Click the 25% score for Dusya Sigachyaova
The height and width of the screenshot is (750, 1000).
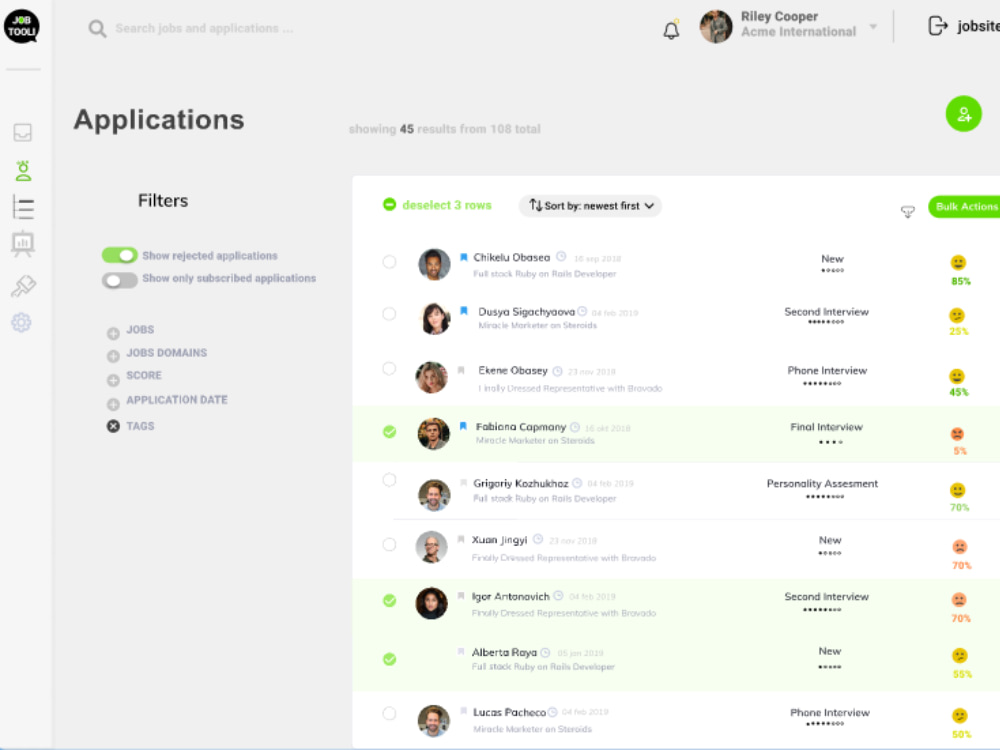coord(958,331)
